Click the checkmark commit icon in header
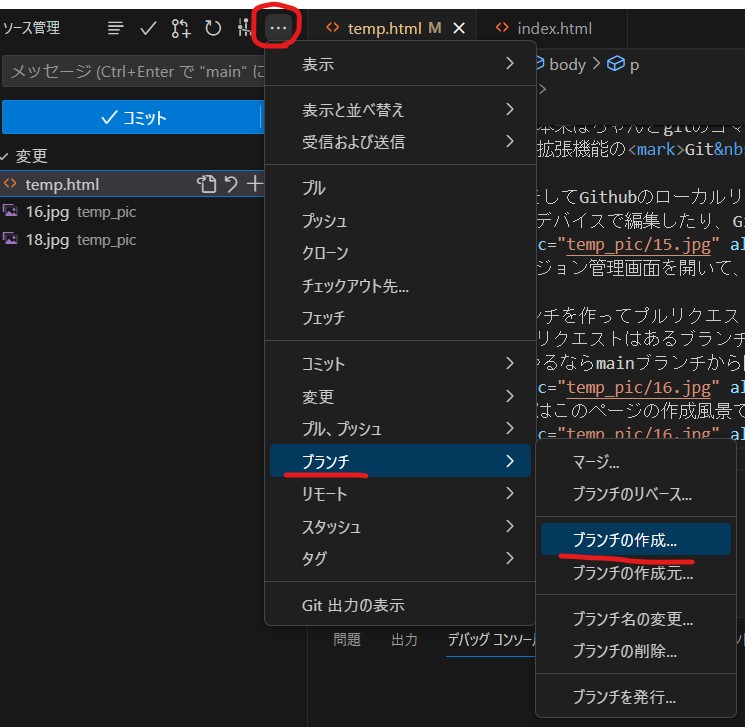The image size is (745, 727). 148,28
